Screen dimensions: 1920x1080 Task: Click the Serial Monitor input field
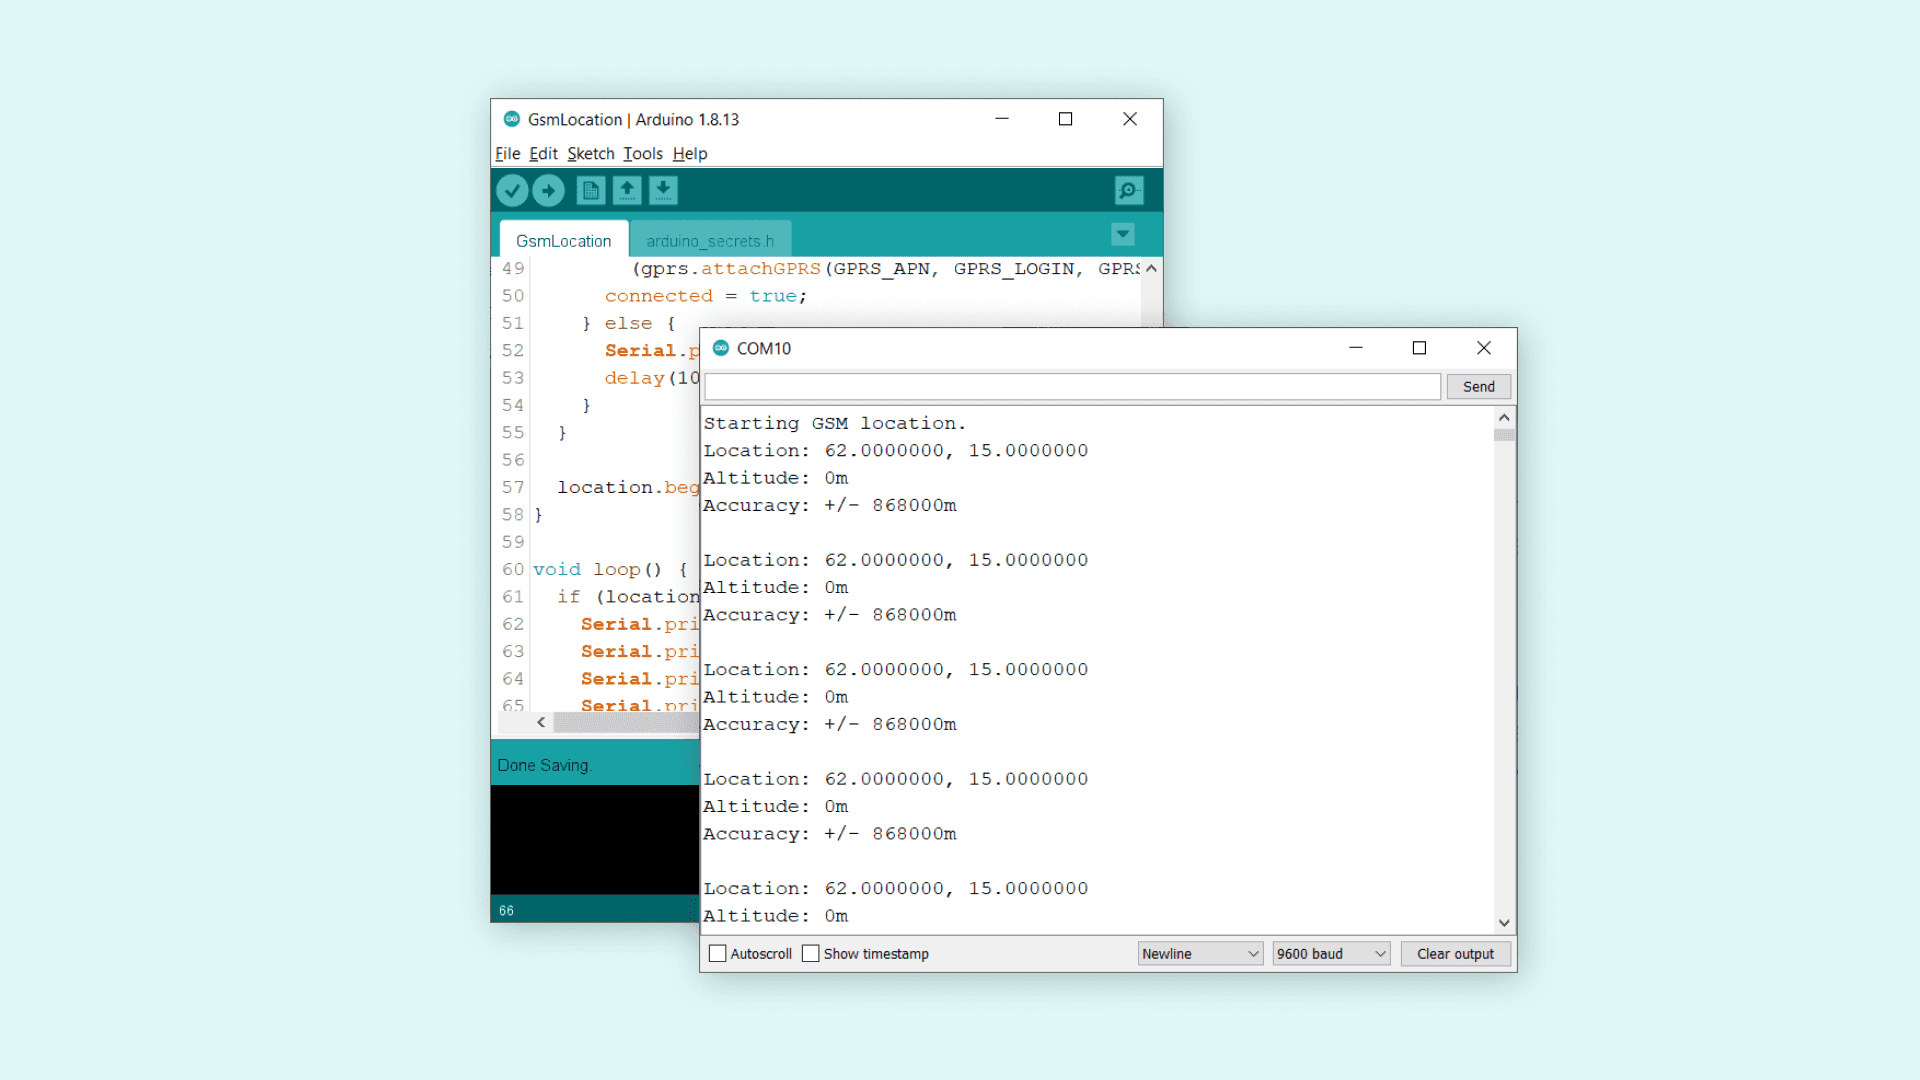[1071, 385]
